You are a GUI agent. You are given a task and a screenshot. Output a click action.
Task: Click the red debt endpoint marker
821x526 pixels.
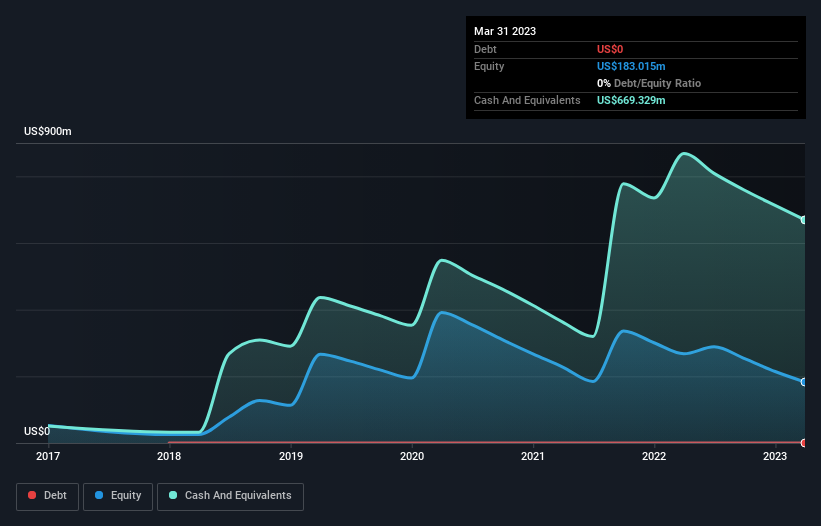pos(804,443)
